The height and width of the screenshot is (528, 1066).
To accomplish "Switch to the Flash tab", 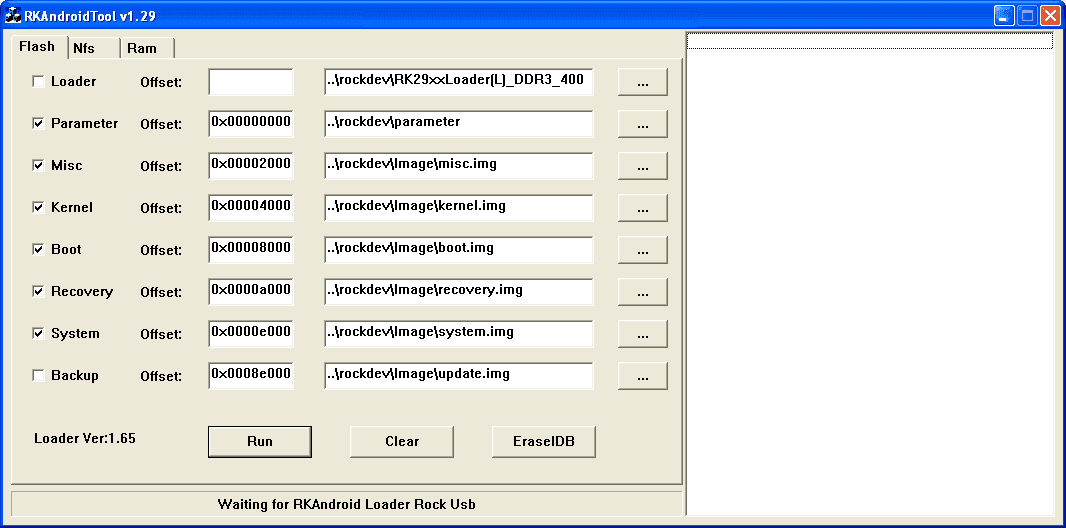I will [x=37, y=47].
